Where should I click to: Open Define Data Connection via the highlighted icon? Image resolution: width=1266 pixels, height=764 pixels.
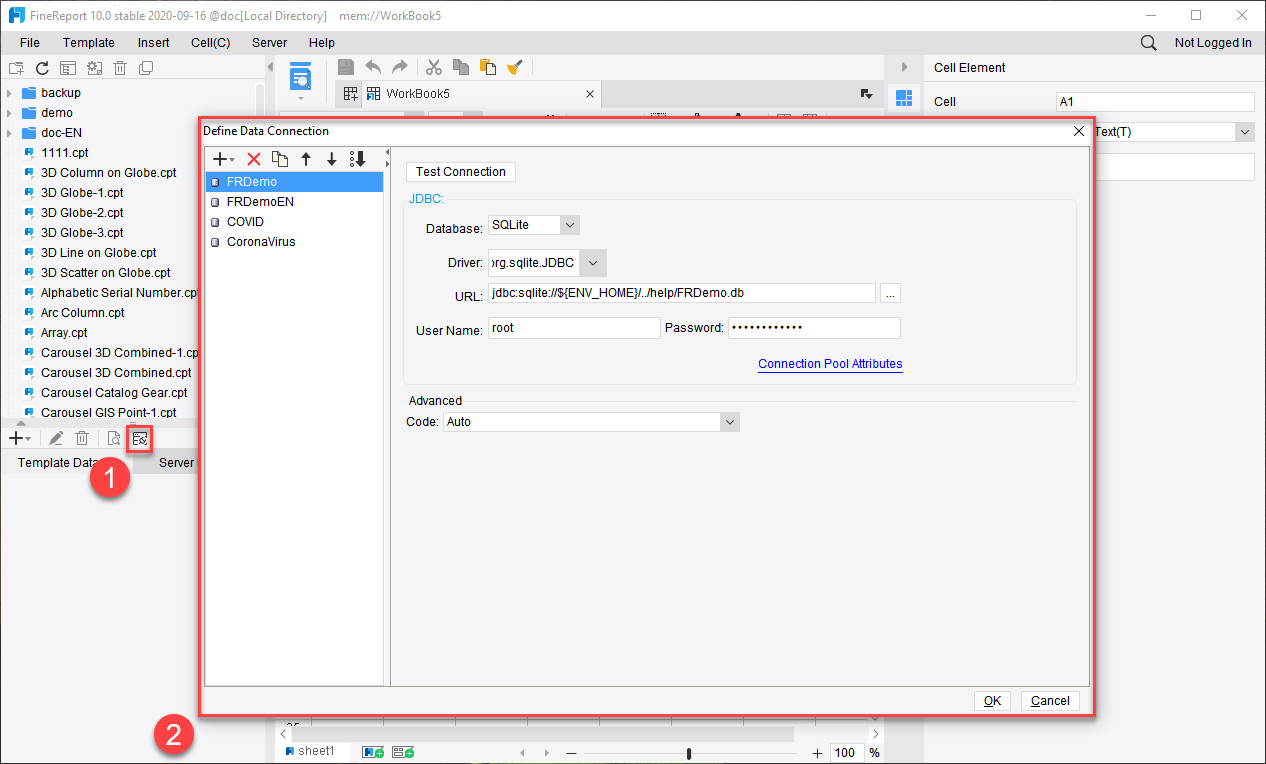140,437
